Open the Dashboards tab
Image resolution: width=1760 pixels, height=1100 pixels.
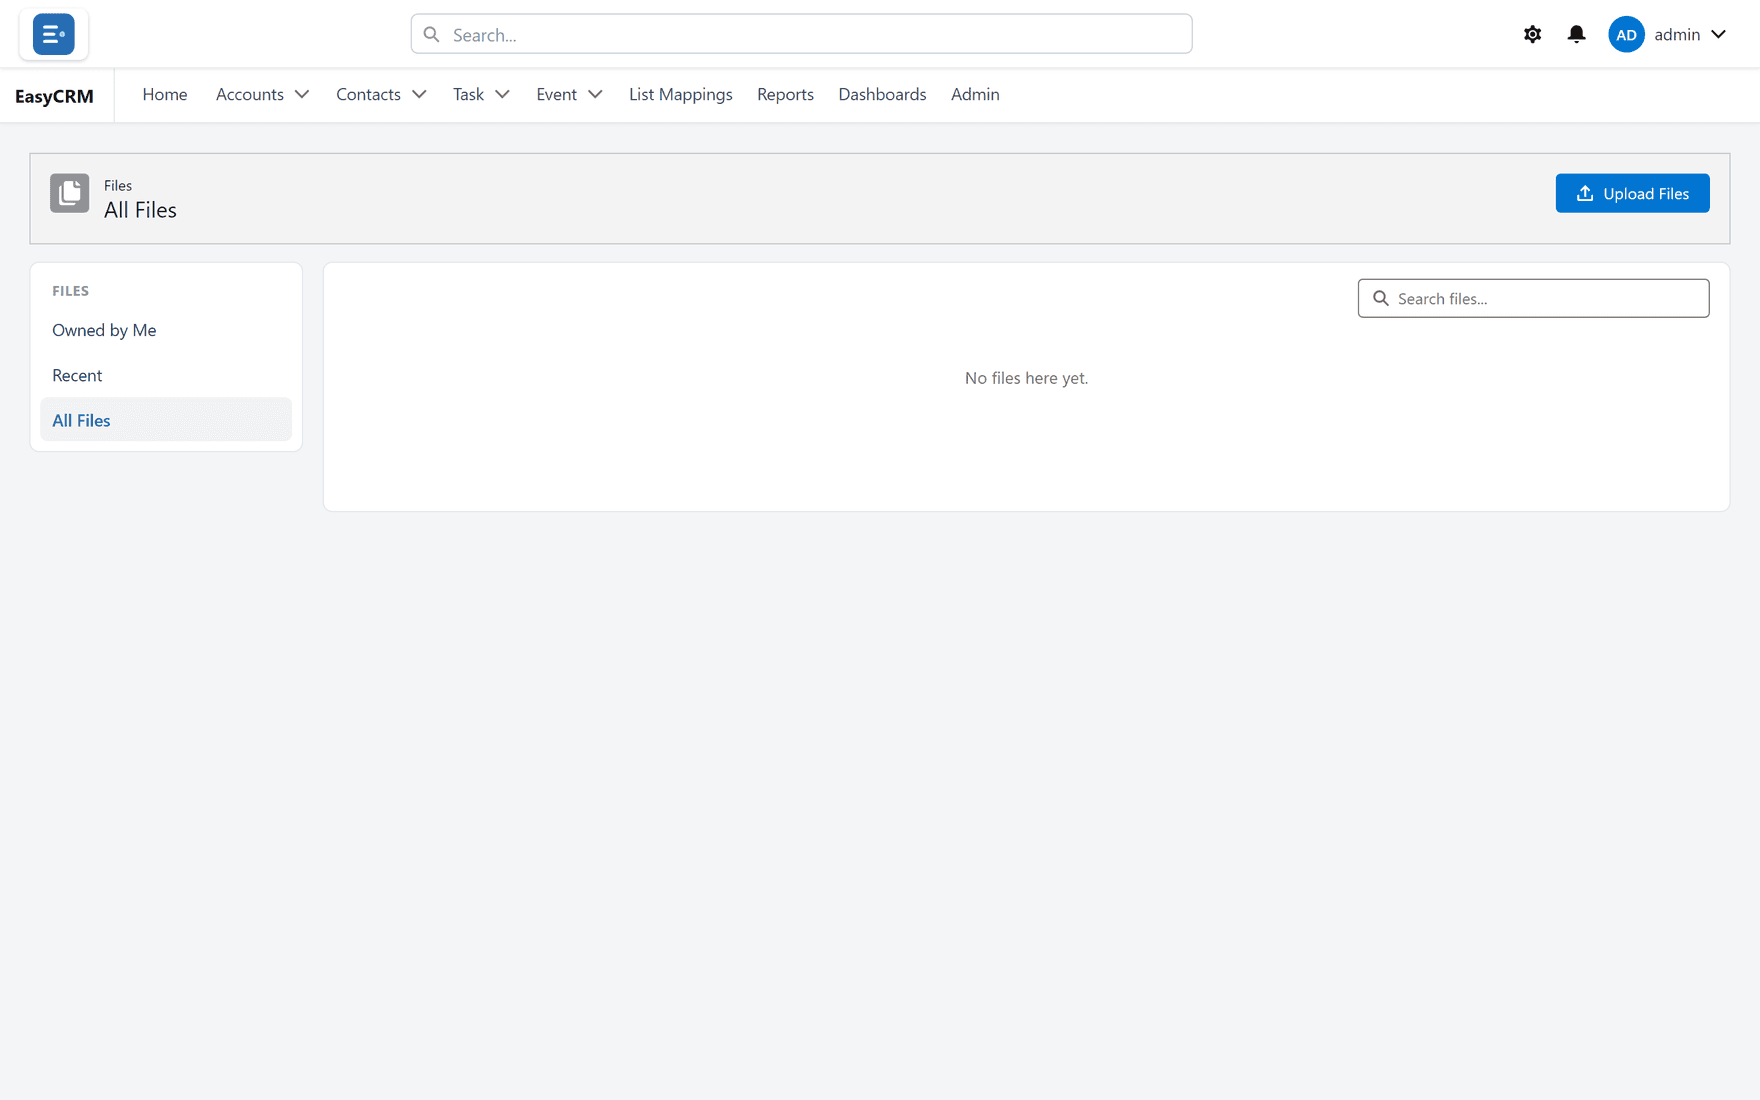pos(882,94)
